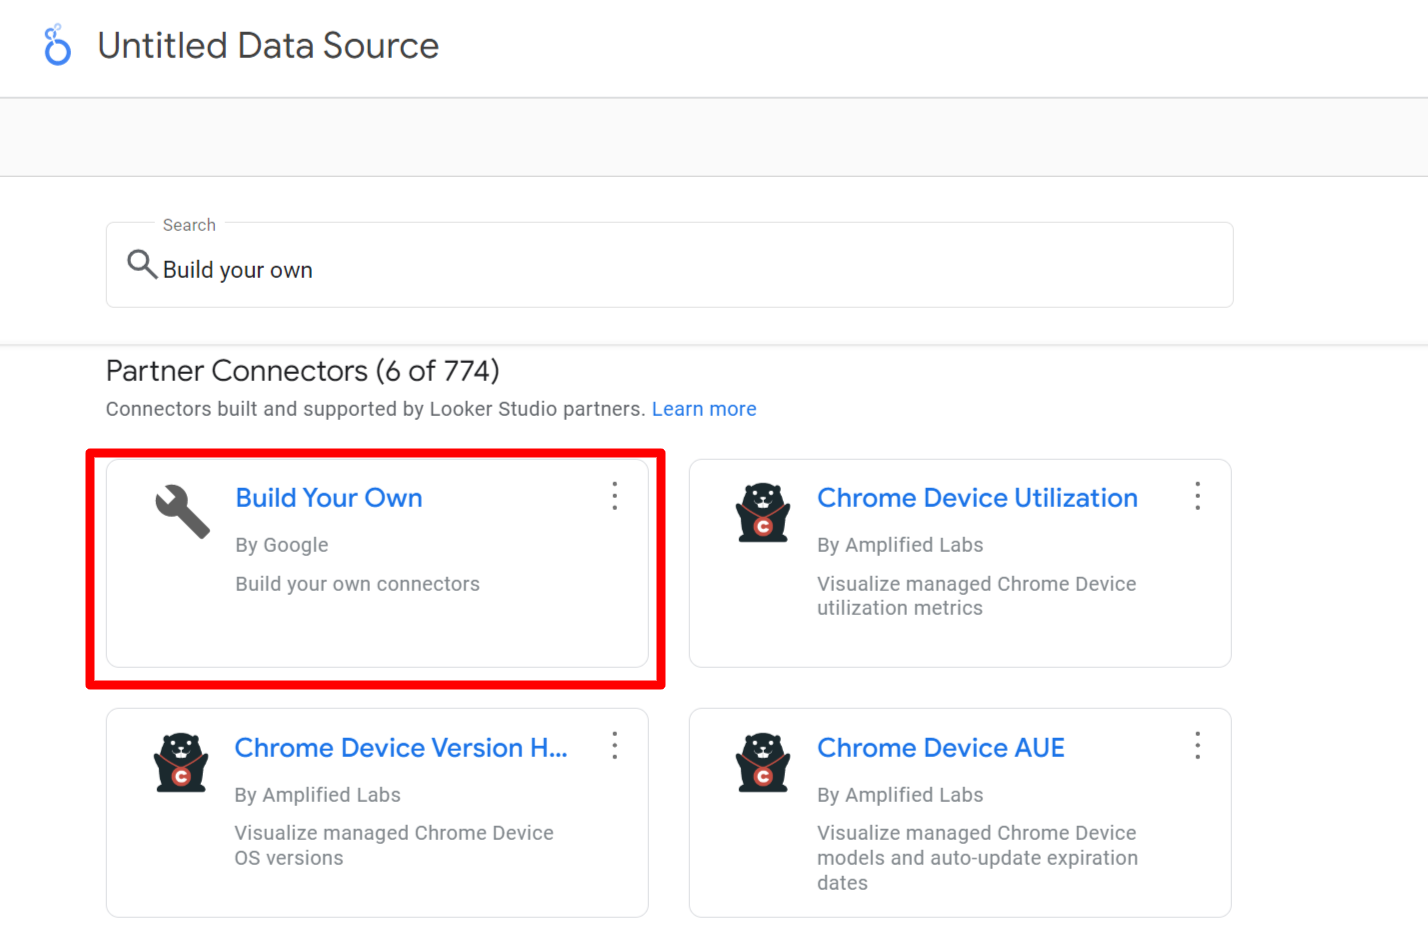Click the Build Your Own wrench icon
Image resolution: width=1428 pixels, height=940 pixels.
click(182, 511)
